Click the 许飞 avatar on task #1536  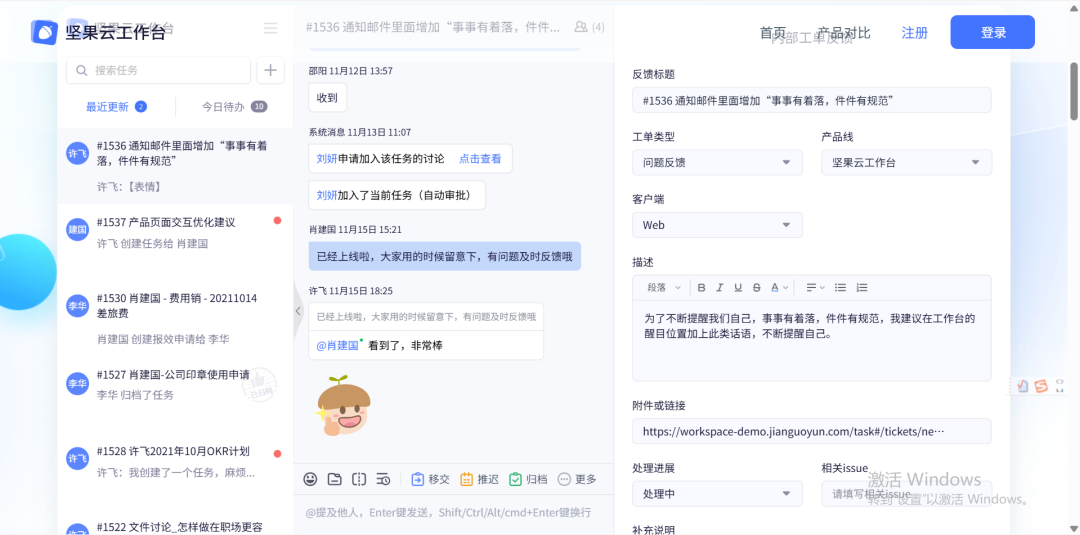pos(77,154)
